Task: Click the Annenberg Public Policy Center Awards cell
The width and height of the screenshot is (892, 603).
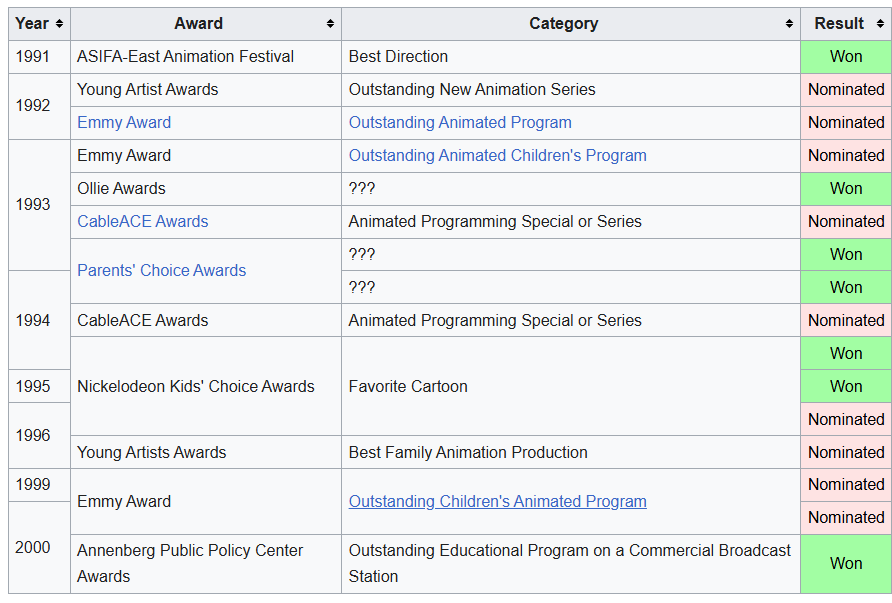Action: coord(206,564)
